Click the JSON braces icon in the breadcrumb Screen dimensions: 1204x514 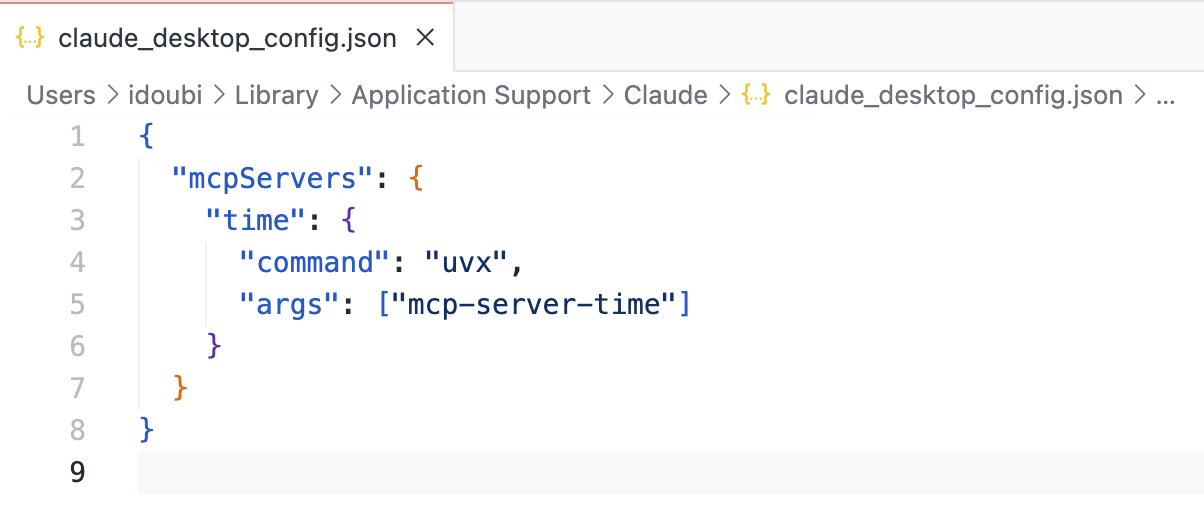coord(756,95)
